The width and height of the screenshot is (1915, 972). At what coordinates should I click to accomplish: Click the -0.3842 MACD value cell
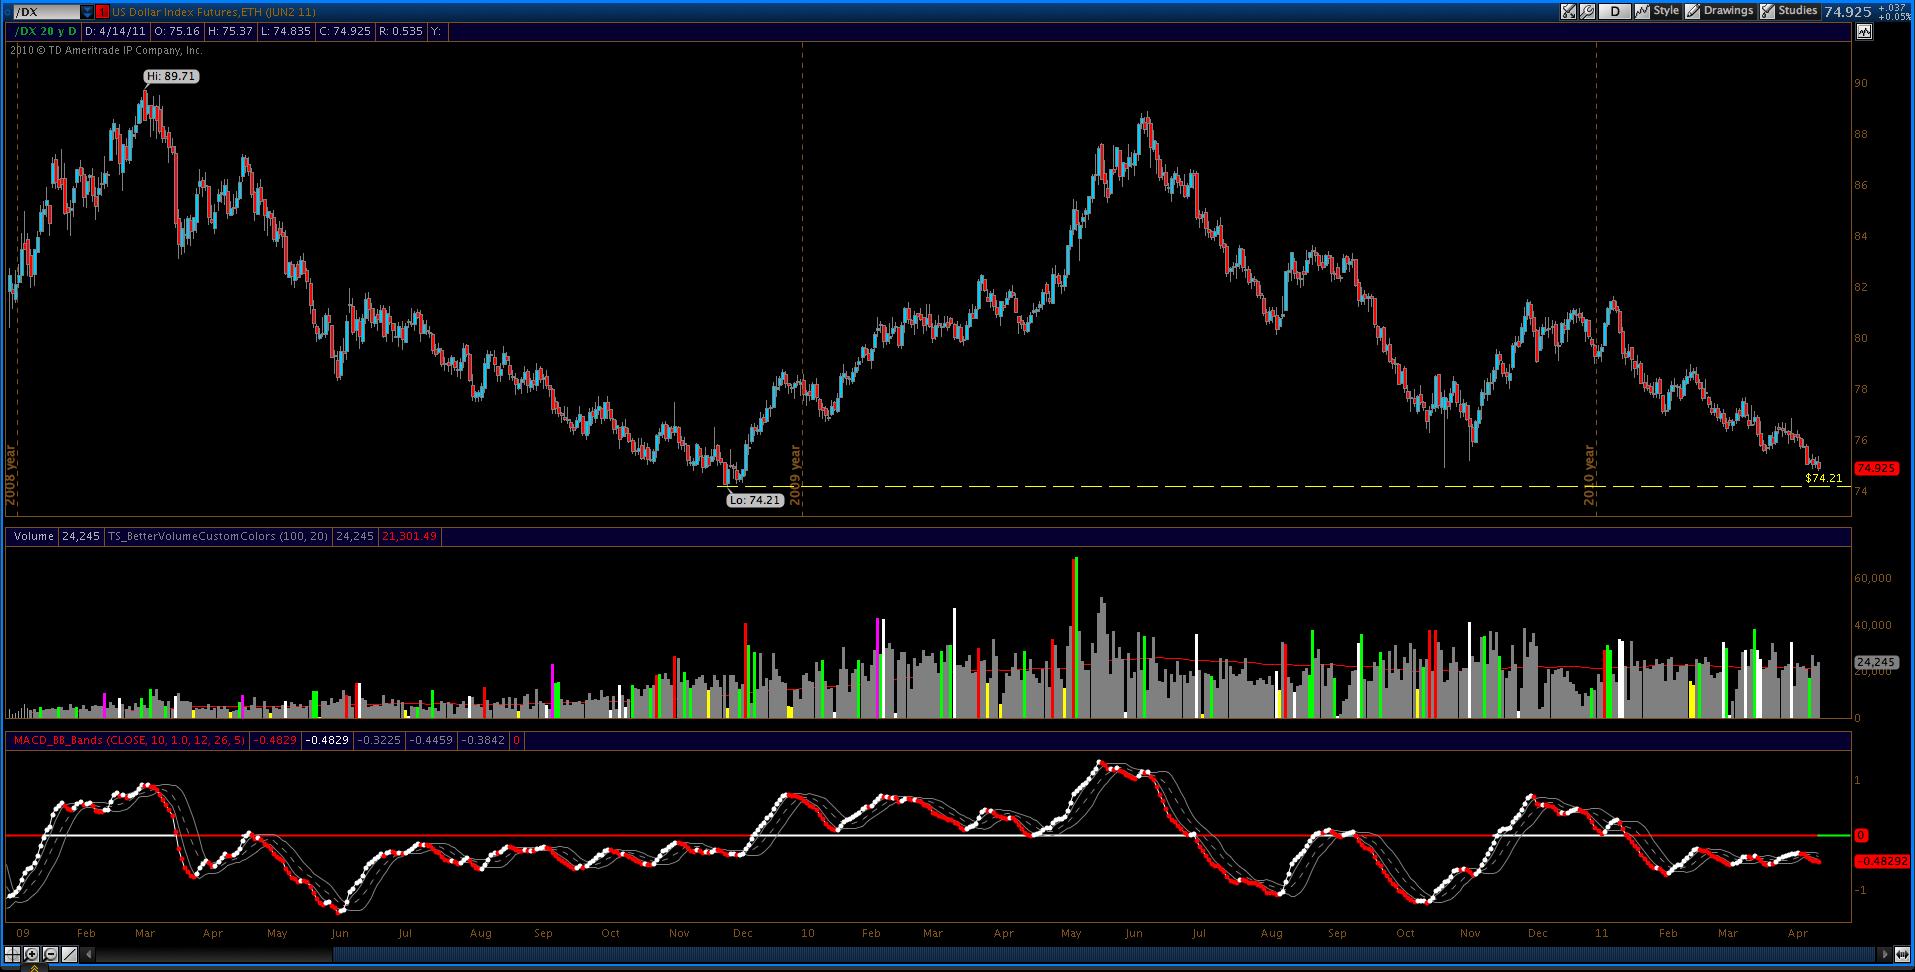click(x=483, y=740)
